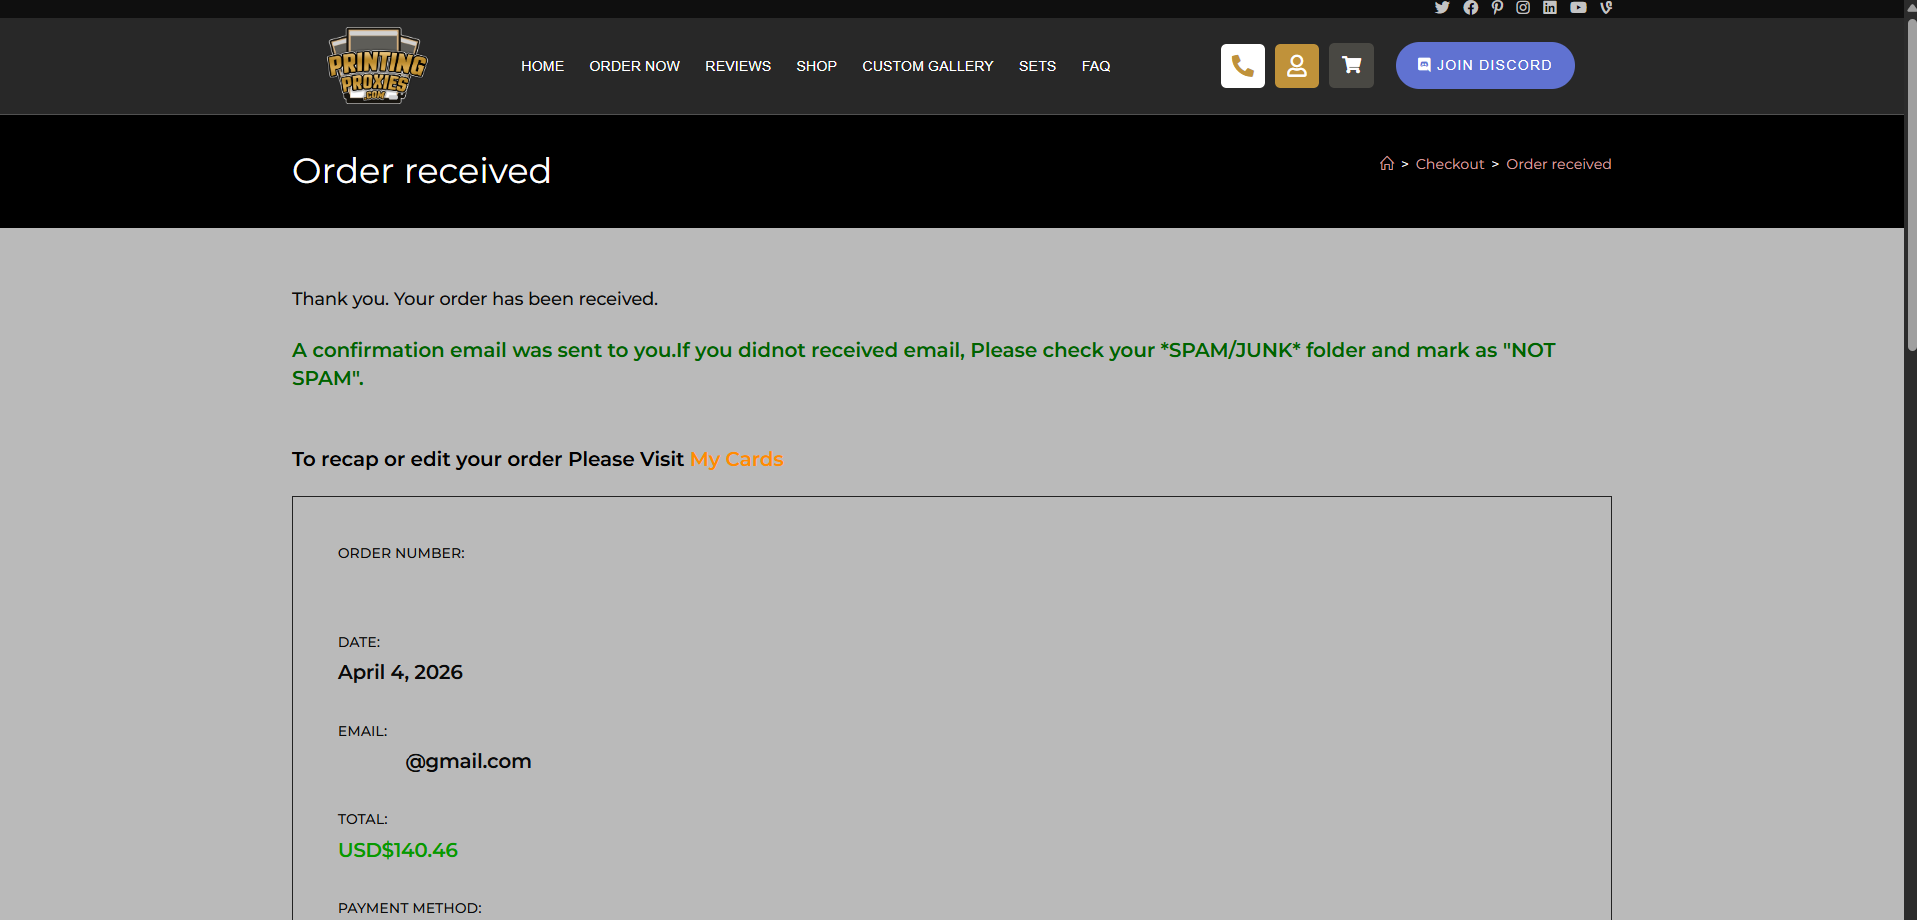This screenshot has height=920, width=1917.
Task: Click the green confirmation email notice
Action: tap(924, 364)
